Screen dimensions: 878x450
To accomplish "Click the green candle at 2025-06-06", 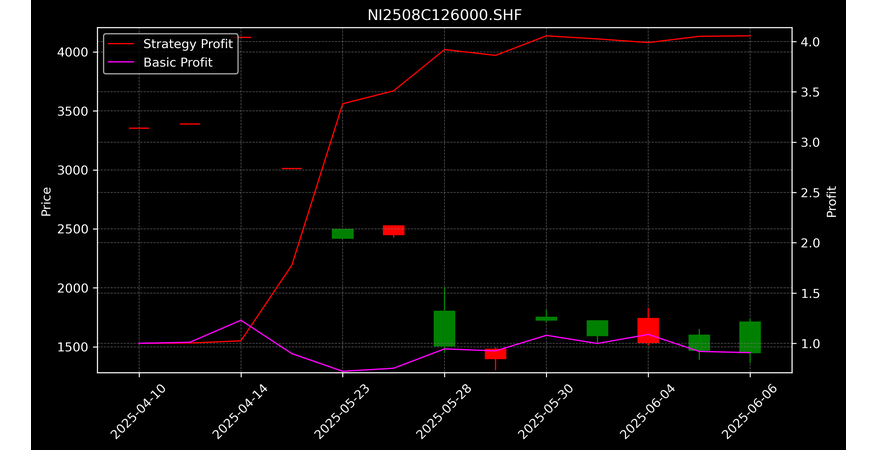I will tap(750, 337).
